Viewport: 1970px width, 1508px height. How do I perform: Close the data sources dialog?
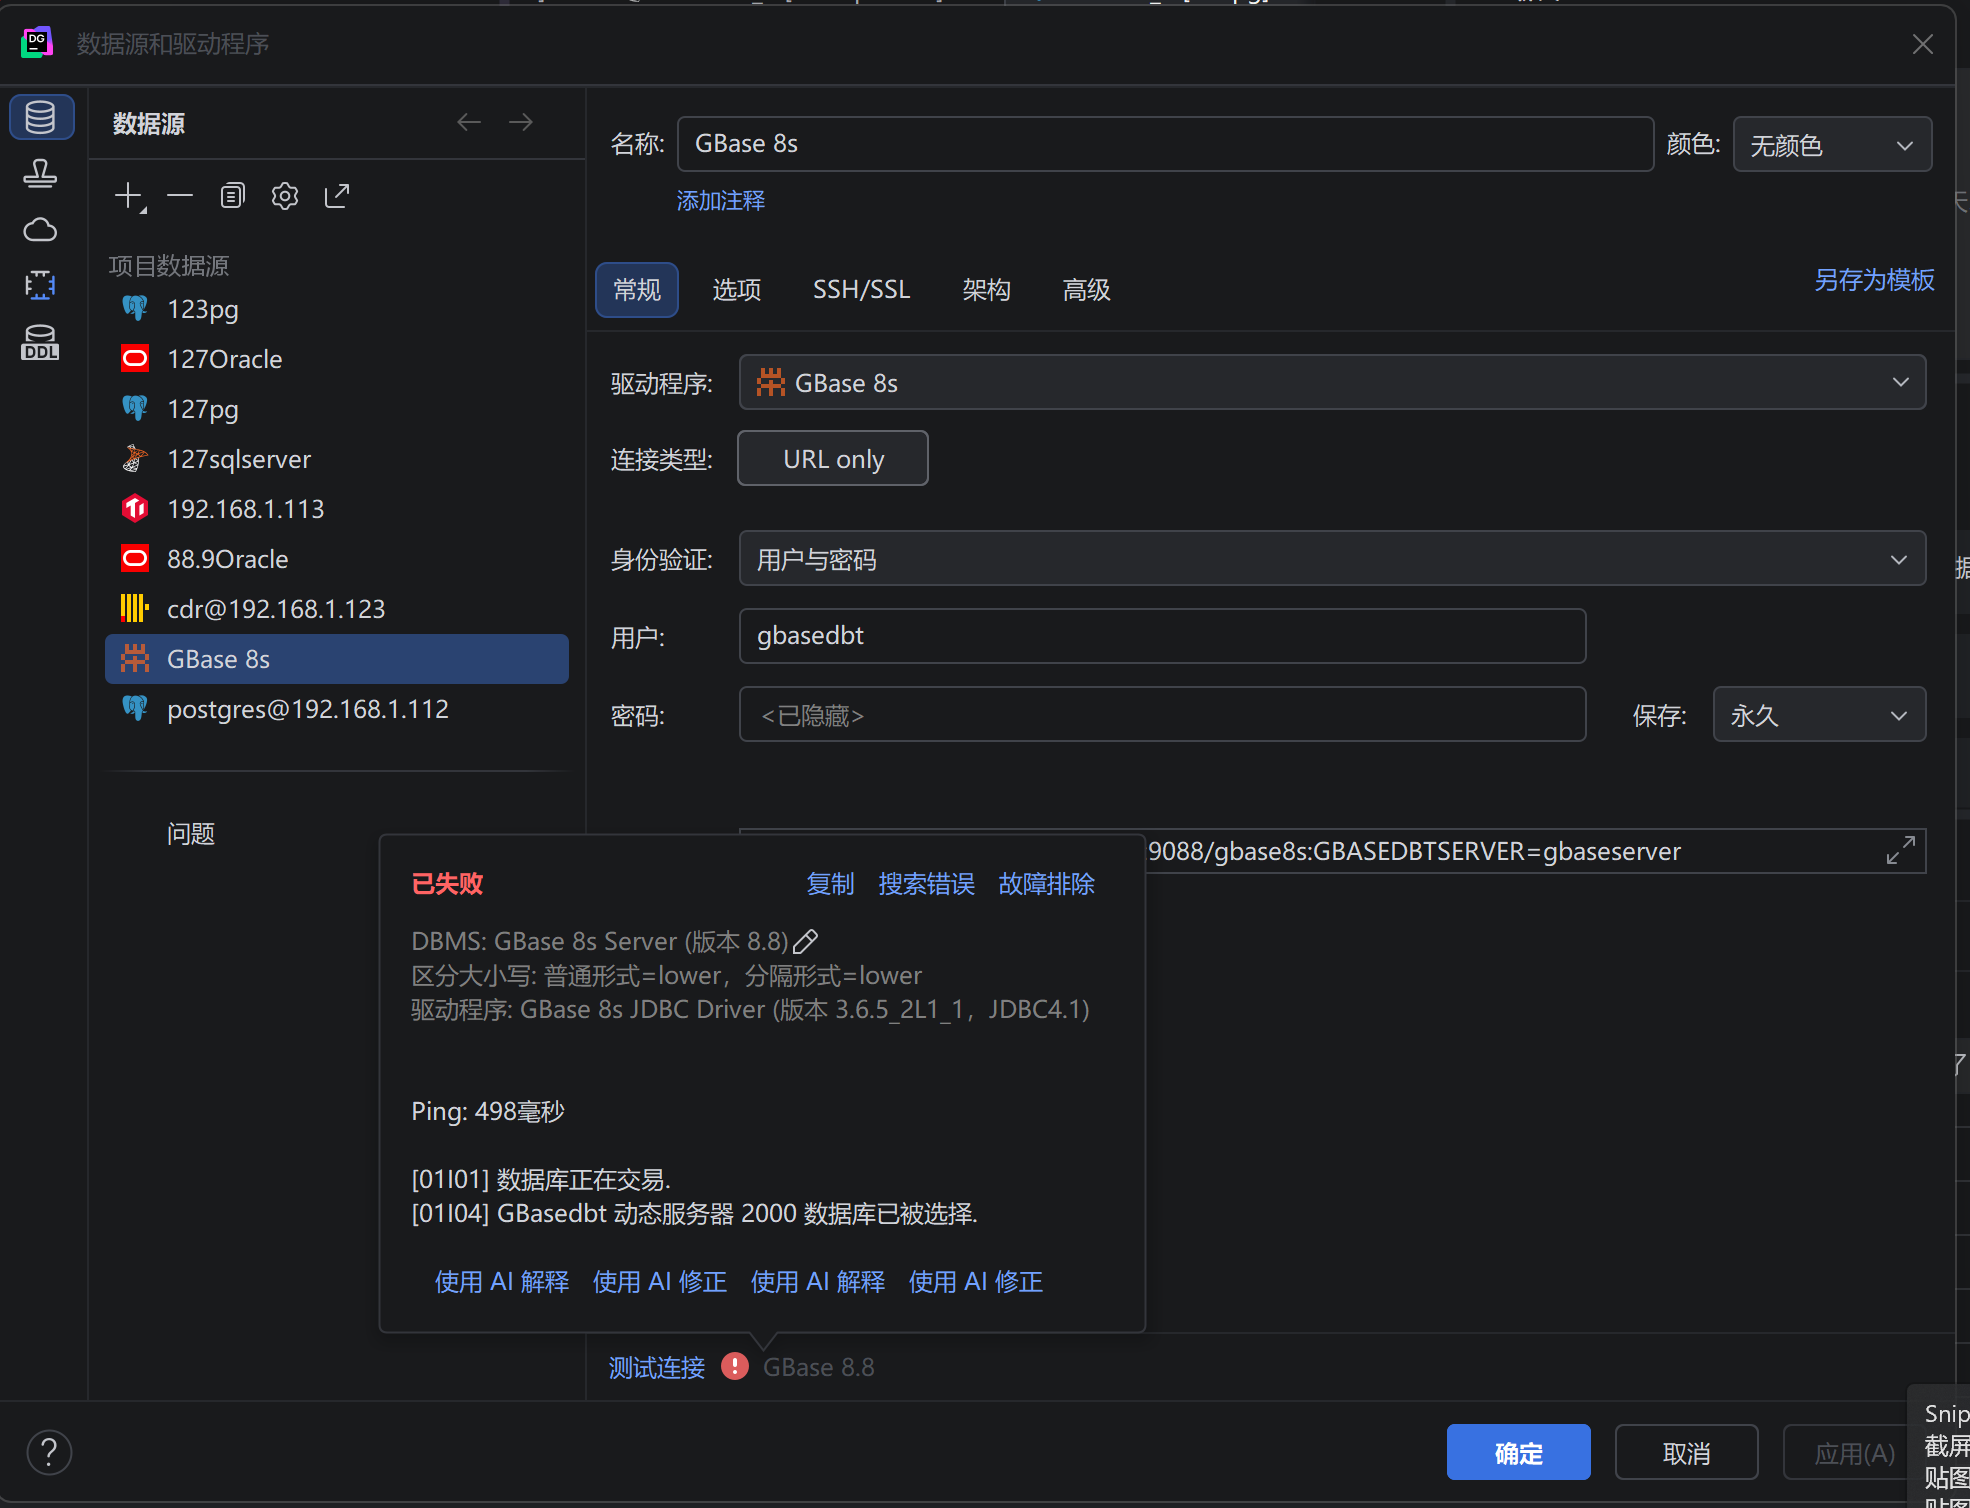click(1922, 44)
